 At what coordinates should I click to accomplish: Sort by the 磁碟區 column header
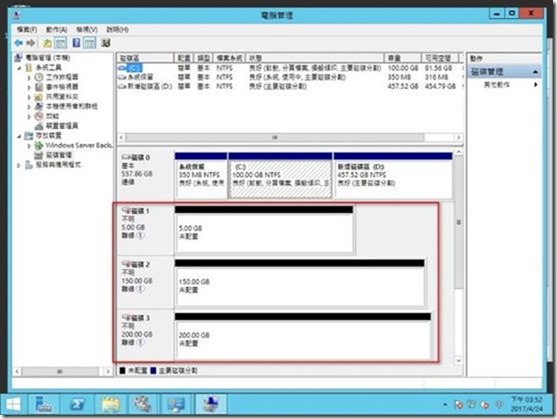tap(146, 58)
